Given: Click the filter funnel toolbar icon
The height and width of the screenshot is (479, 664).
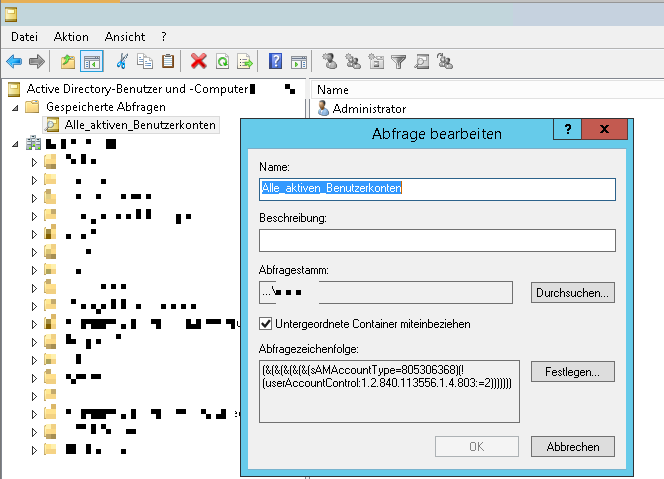Looking at the screenshot, I should (398, 62).
